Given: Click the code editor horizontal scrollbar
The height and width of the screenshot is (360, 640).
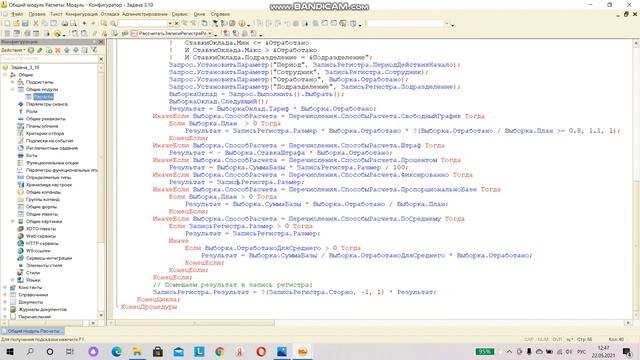Looking at the screenshot, I should click(x=195, y=323).
